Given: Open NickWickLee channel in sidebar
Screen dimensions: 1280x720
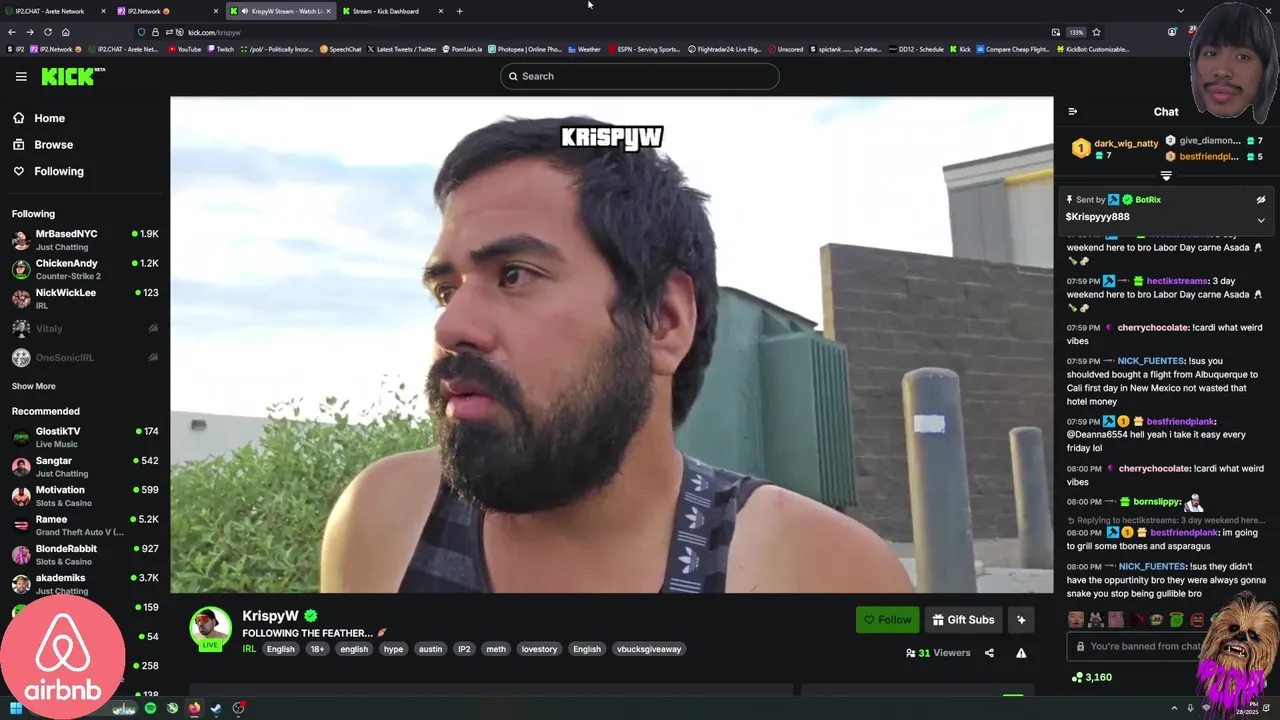Looking at the screenshot, I should point(85,298).
